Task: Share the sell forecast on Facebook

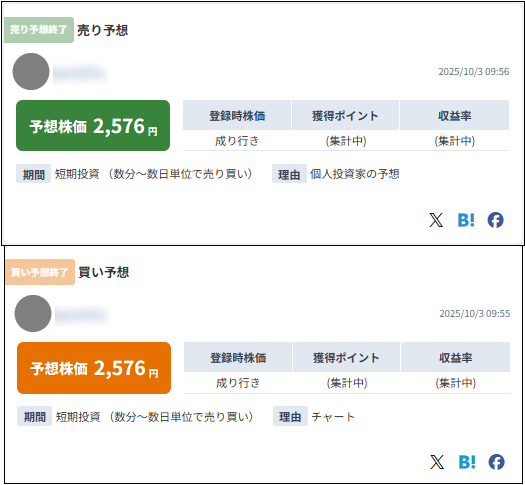Action: (496, 220)
